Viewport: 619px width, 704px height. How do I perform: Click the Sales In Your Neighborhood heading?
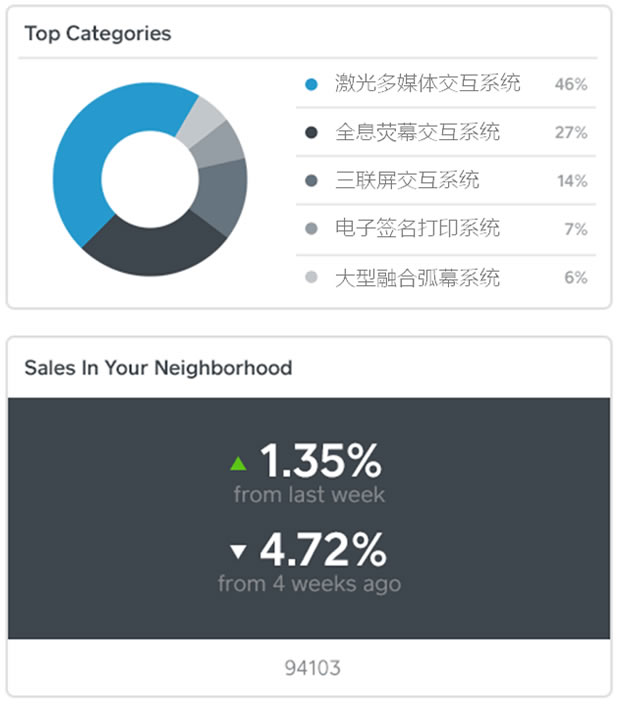(x=158, y=368)
